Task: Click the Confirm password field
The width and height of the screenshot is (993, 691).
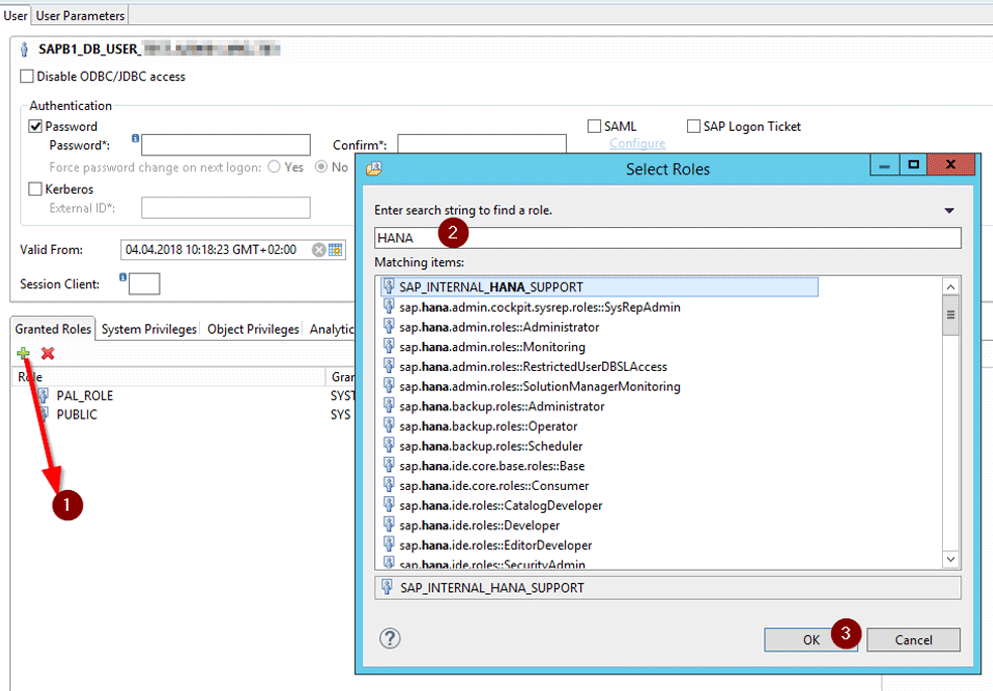Action: 482,144
